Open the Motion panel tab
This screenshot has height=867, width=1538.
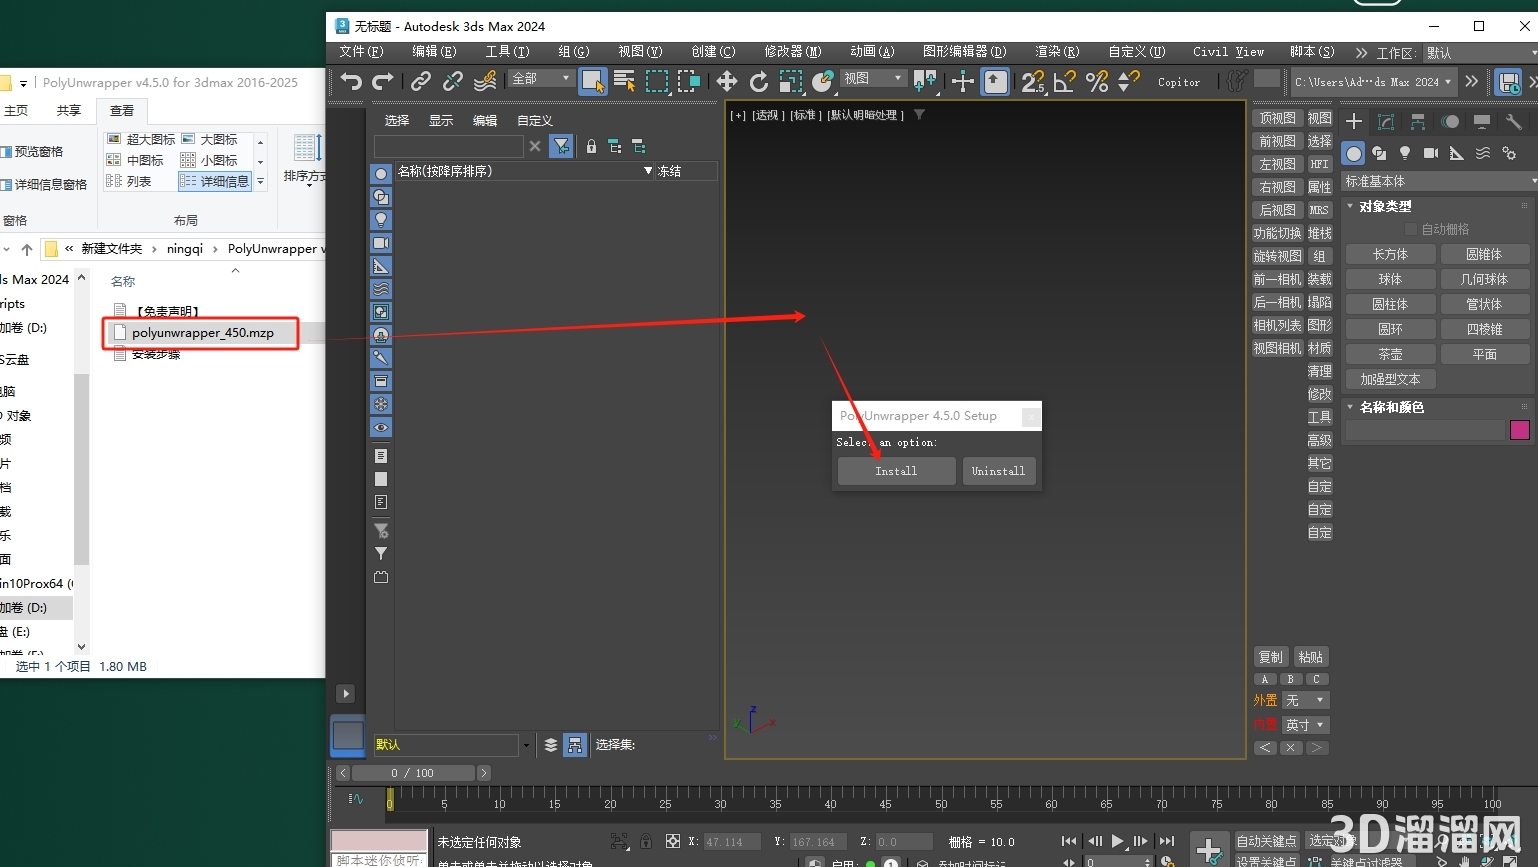(1450, 122)
